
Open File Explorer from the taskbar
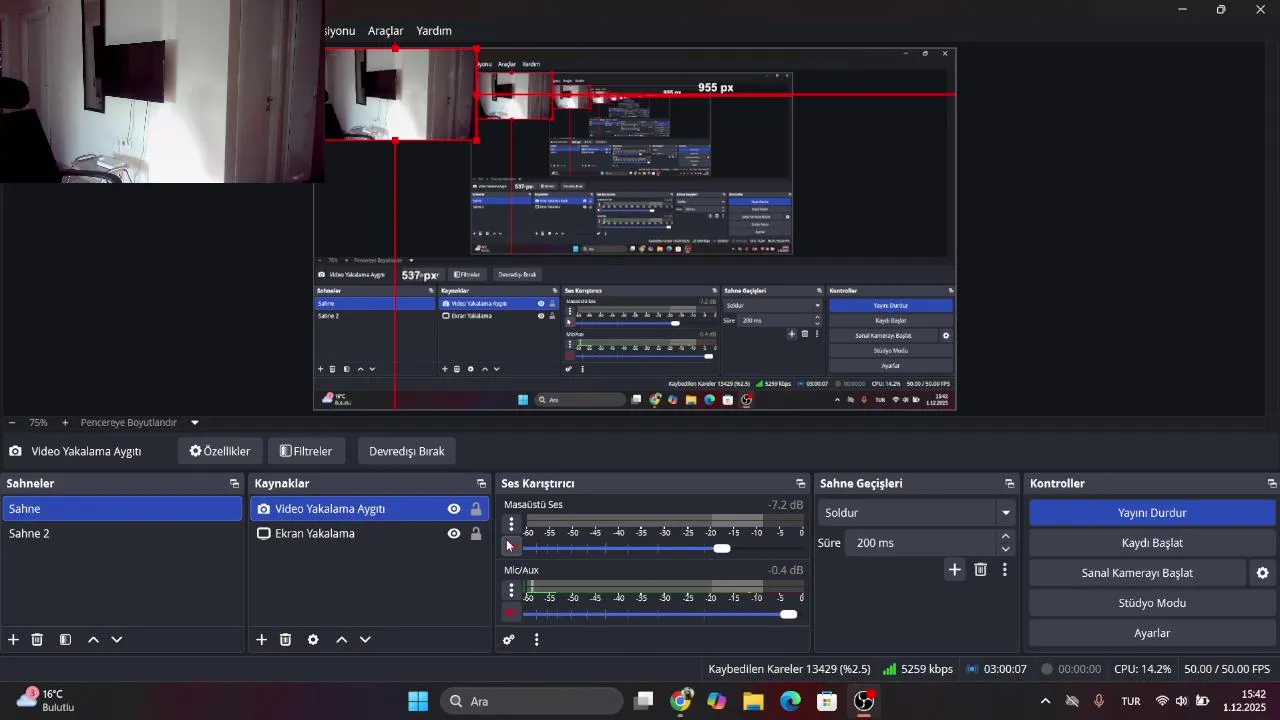pyautogui.click(x=754, y=701)
